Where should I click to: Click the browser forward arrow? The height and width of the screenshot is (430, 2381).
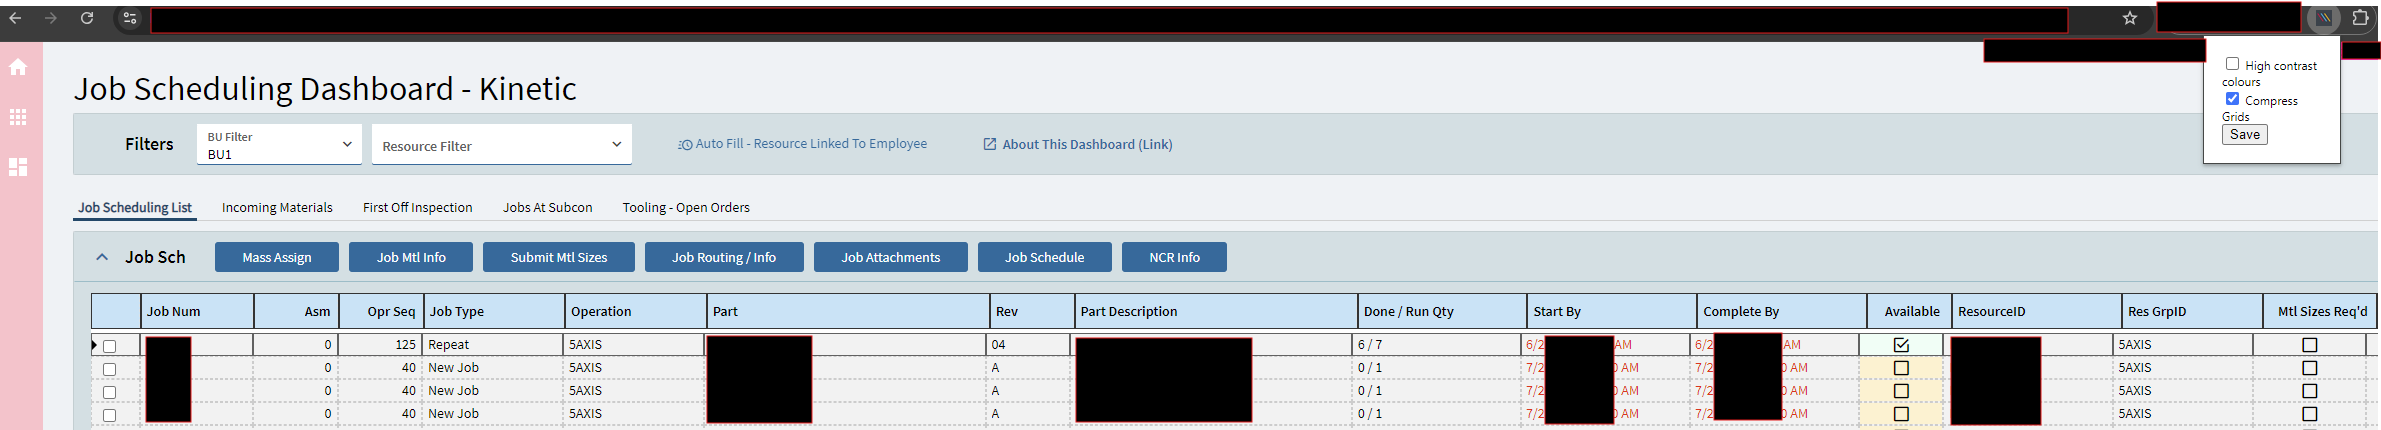click(51, 18)
